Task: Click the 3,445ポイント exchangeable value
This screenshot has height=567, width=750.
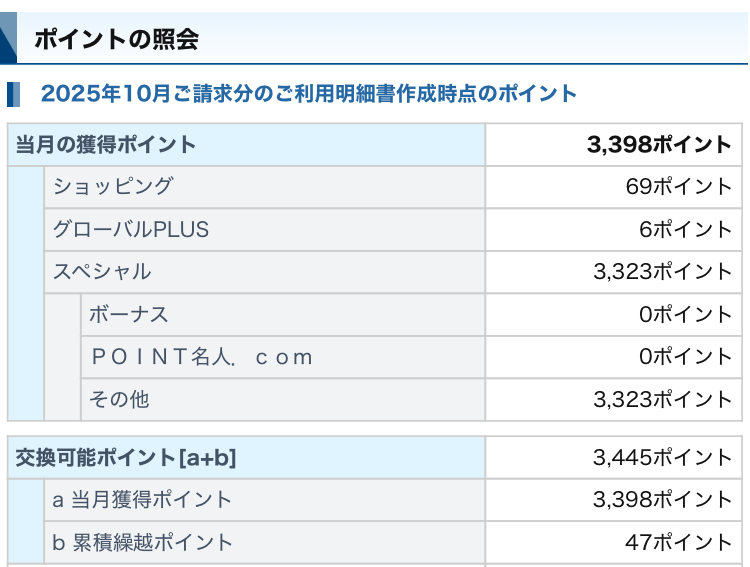Action: [662, 458]
